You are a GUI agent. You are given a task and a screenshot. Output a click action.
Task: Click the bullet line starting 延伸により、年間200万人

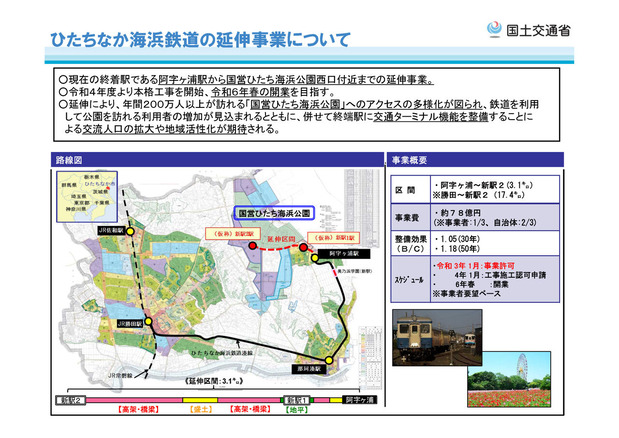(x=299, y=116)
